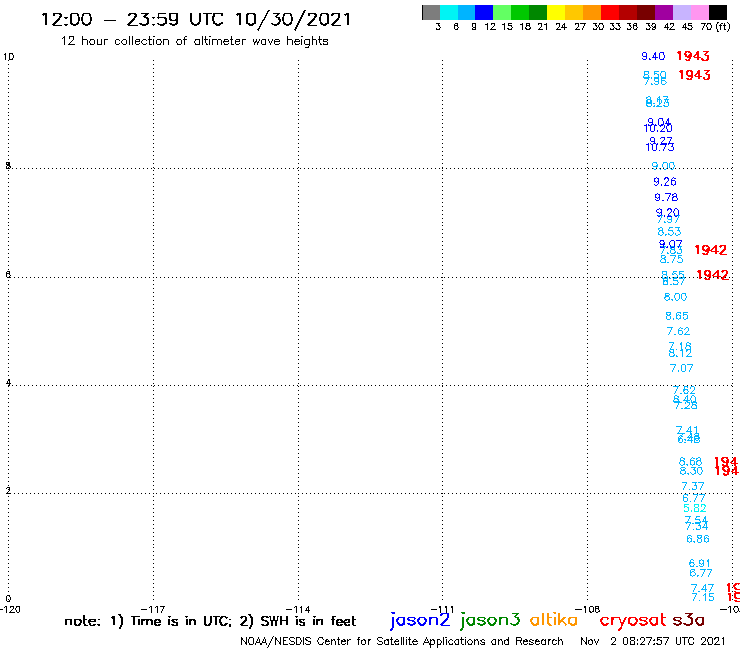Click the orange 30 ft color swatch

pos(592,12)
